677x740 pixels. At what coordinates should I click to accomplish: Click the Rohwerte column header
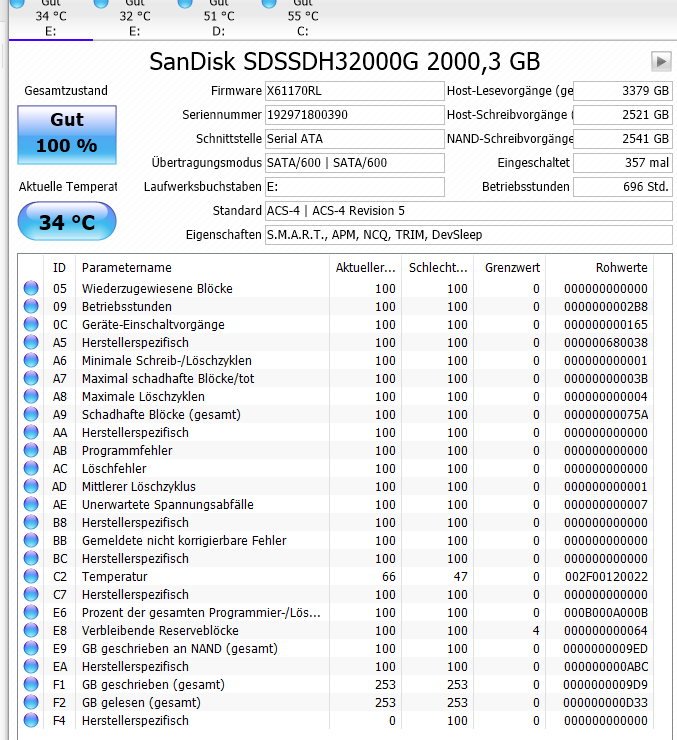coord(600,268)
